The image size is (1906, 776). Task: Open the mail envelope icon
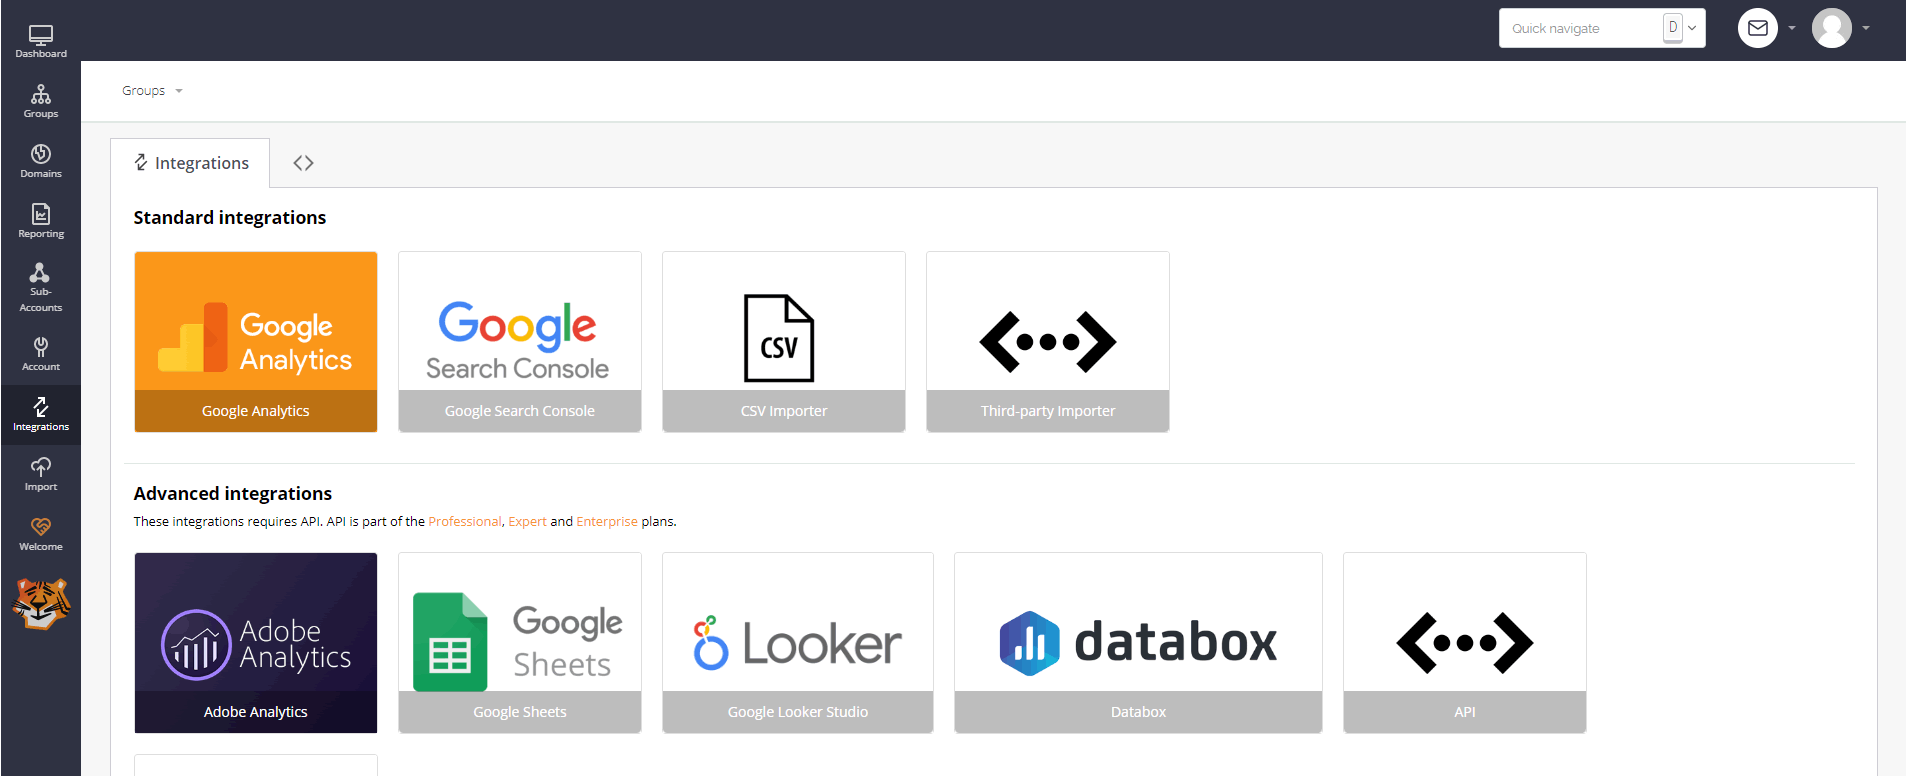pos(1758,28)
